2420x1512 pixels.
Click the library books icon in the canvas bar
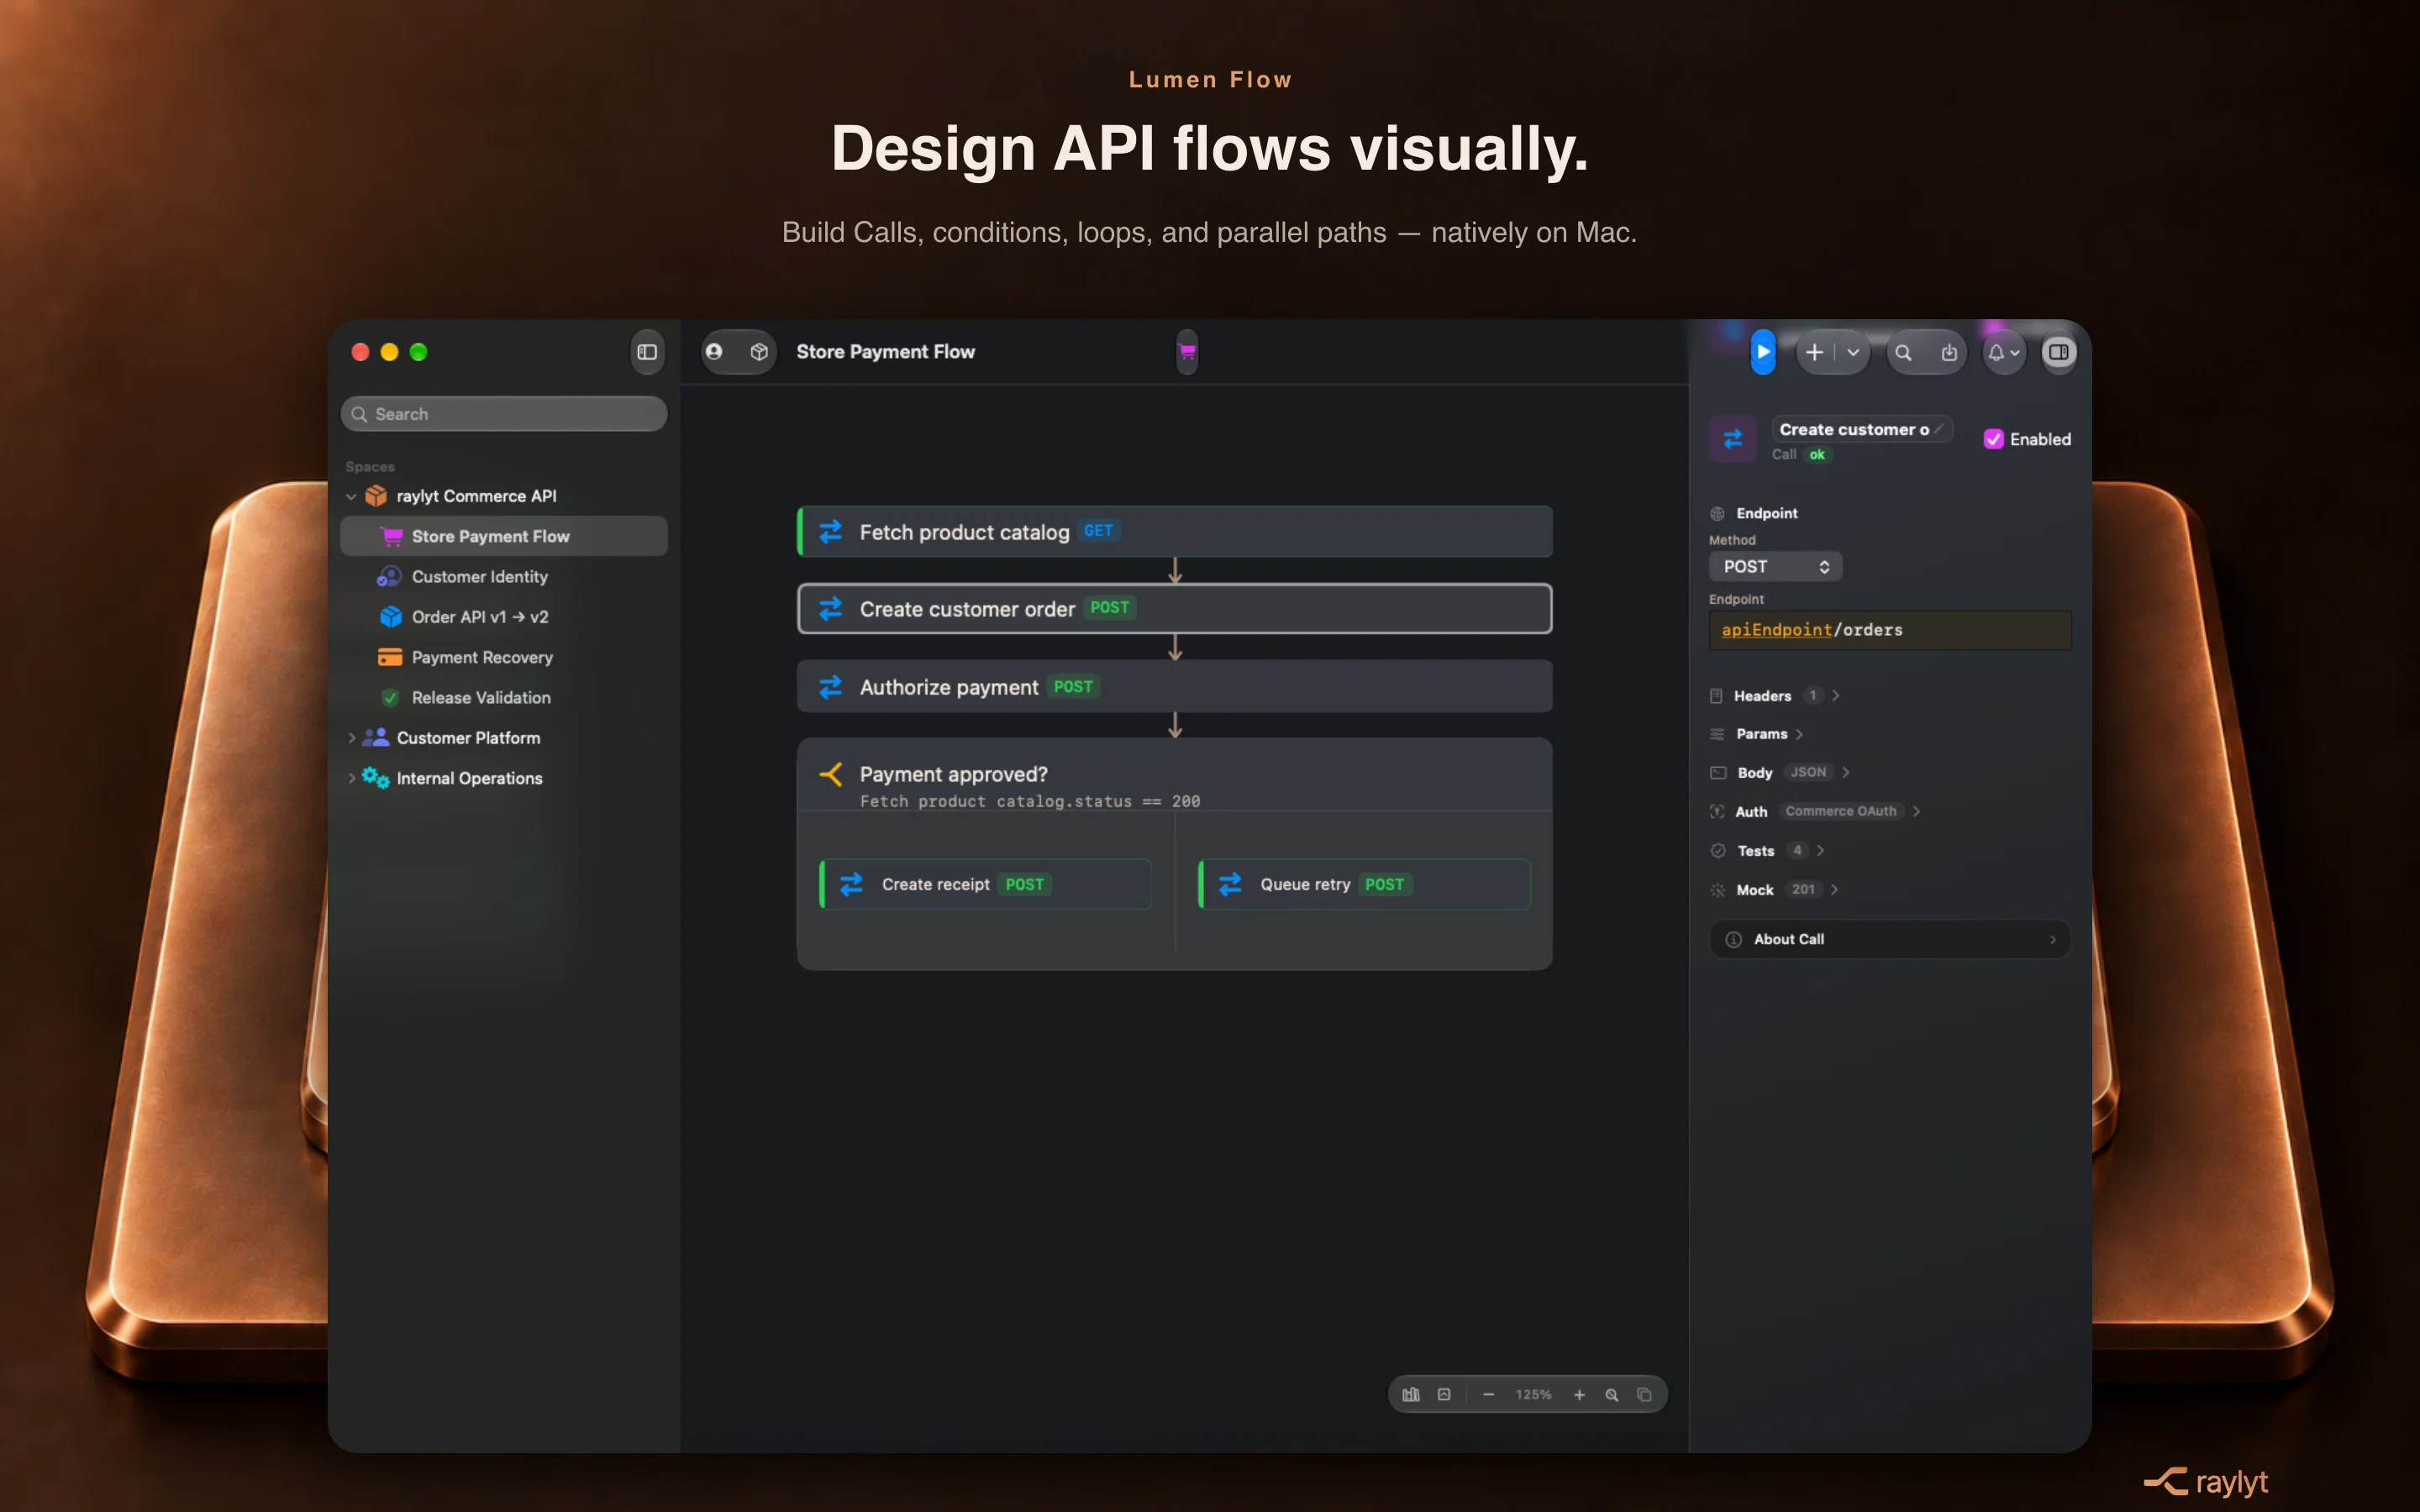[x=1411, y=1395]
